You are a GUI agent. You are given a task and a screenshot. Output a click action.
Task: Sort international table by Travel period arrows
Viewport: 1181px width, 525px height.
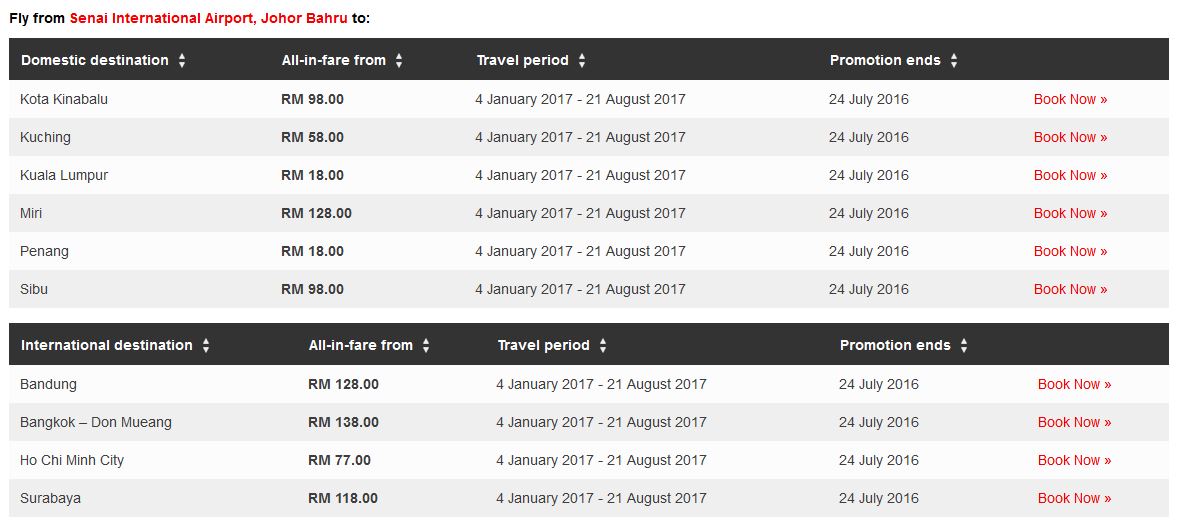(603, 346)
